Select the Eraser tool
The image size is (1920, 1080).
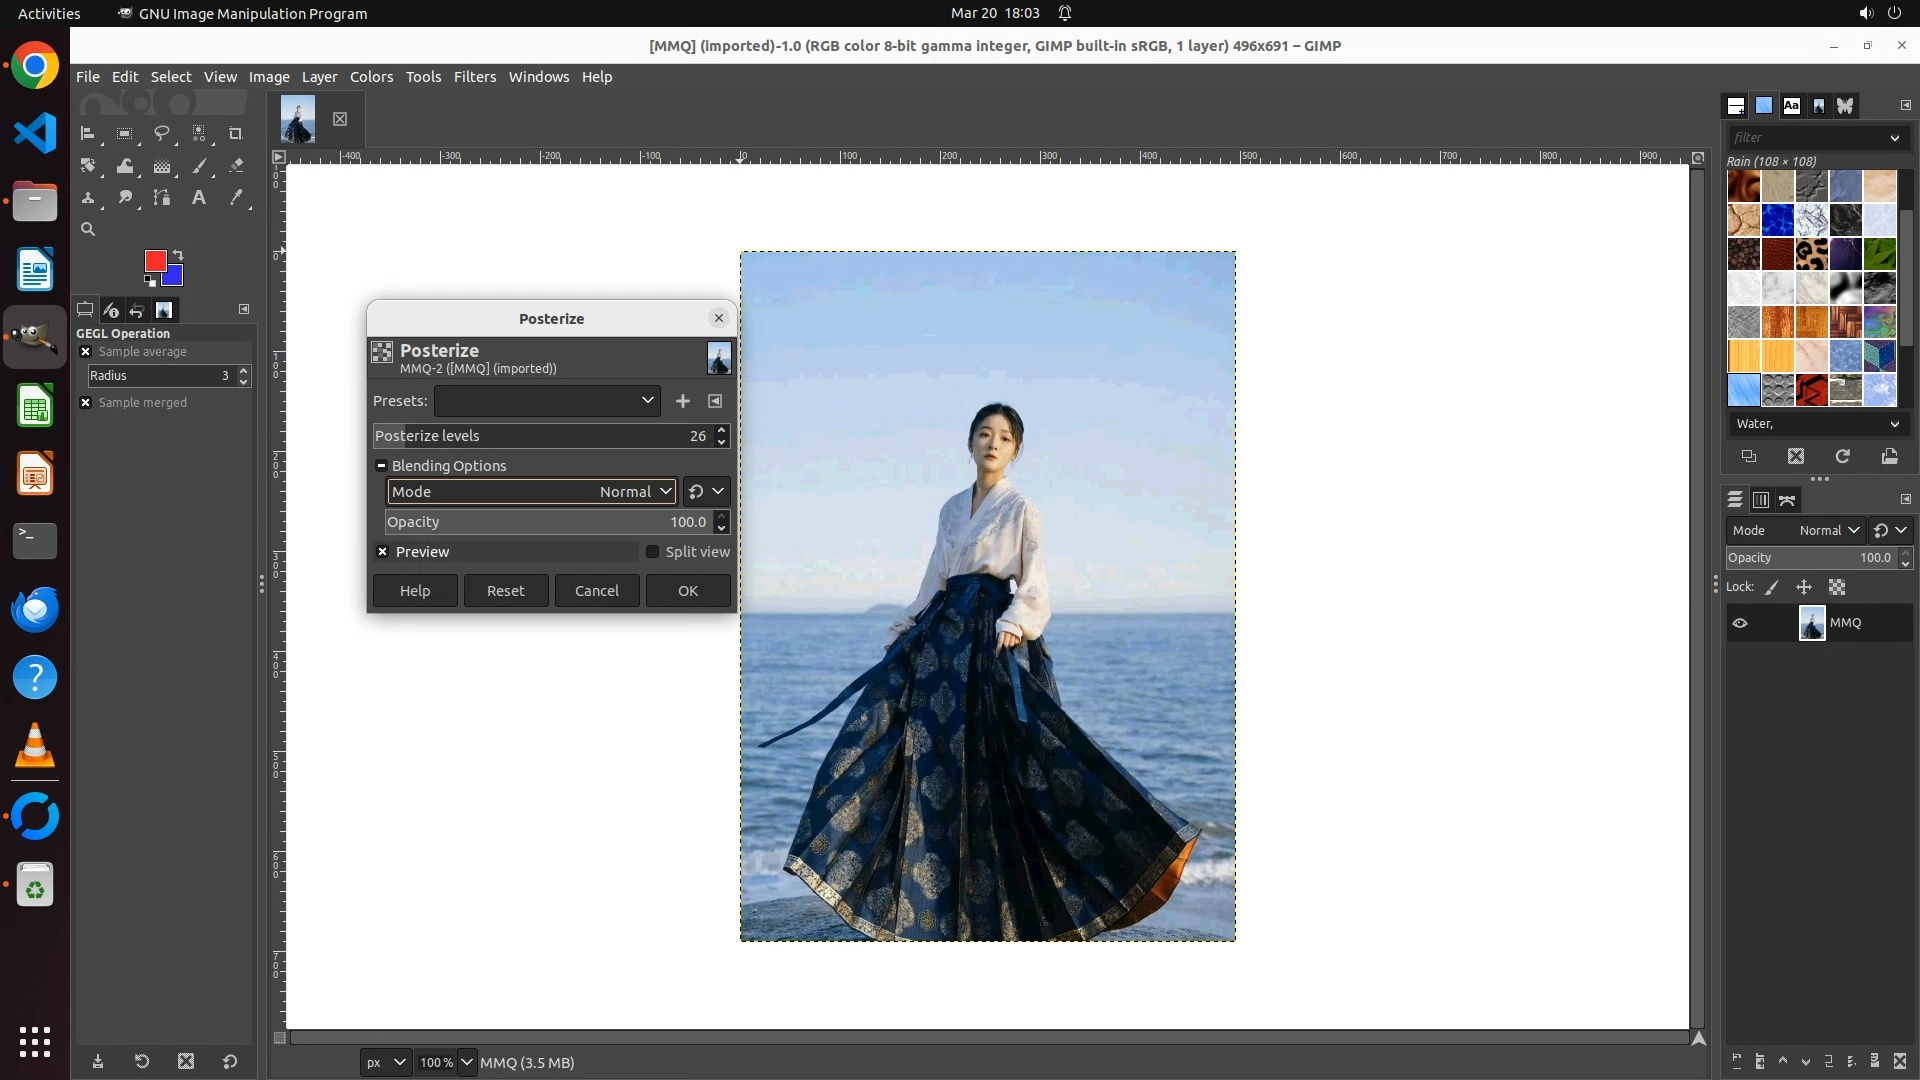(x=236, y=166)
